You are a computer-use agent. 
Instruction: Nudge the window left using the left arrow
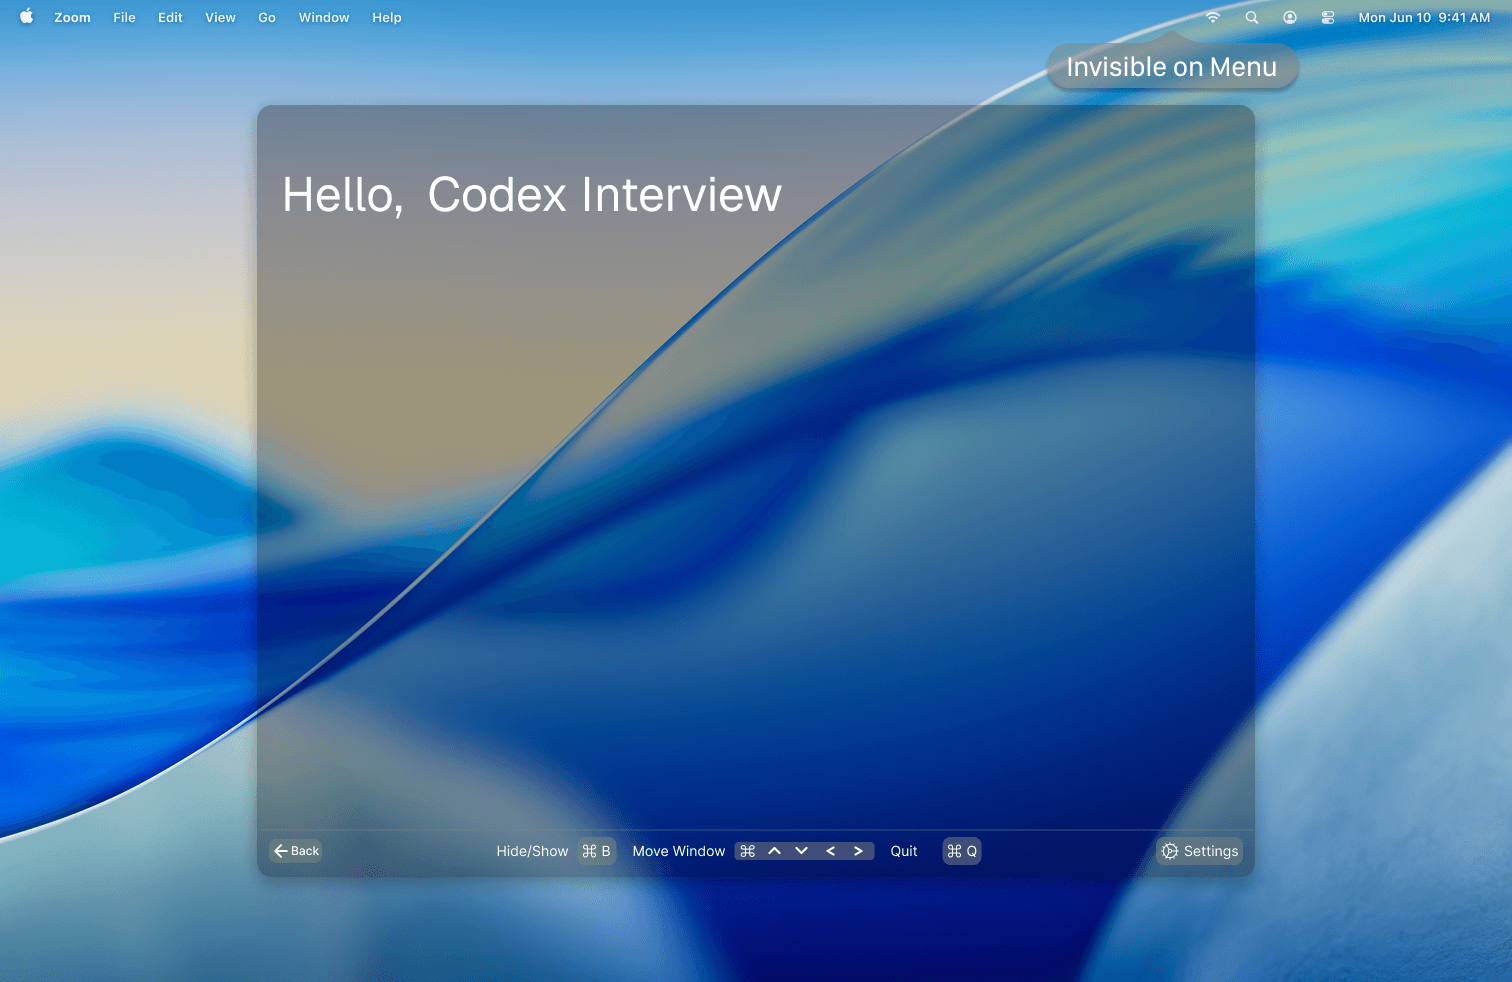tap(830, 850)
